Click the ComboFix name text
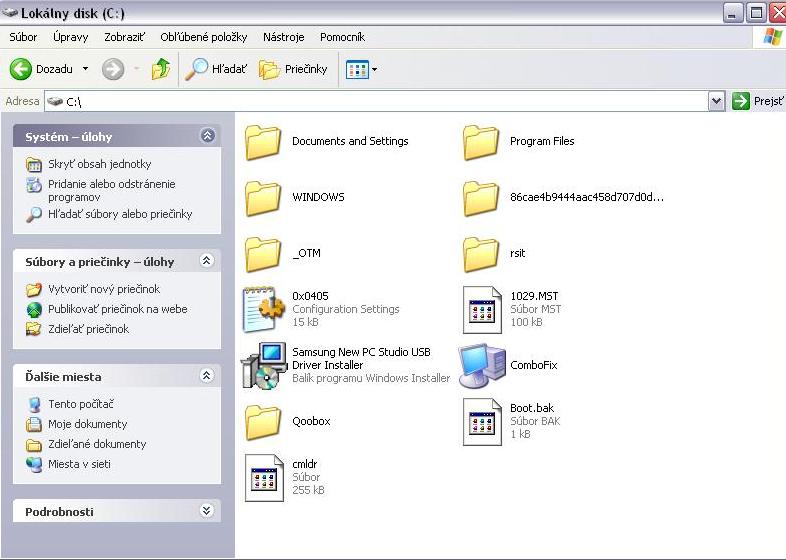 coord(533,365)
